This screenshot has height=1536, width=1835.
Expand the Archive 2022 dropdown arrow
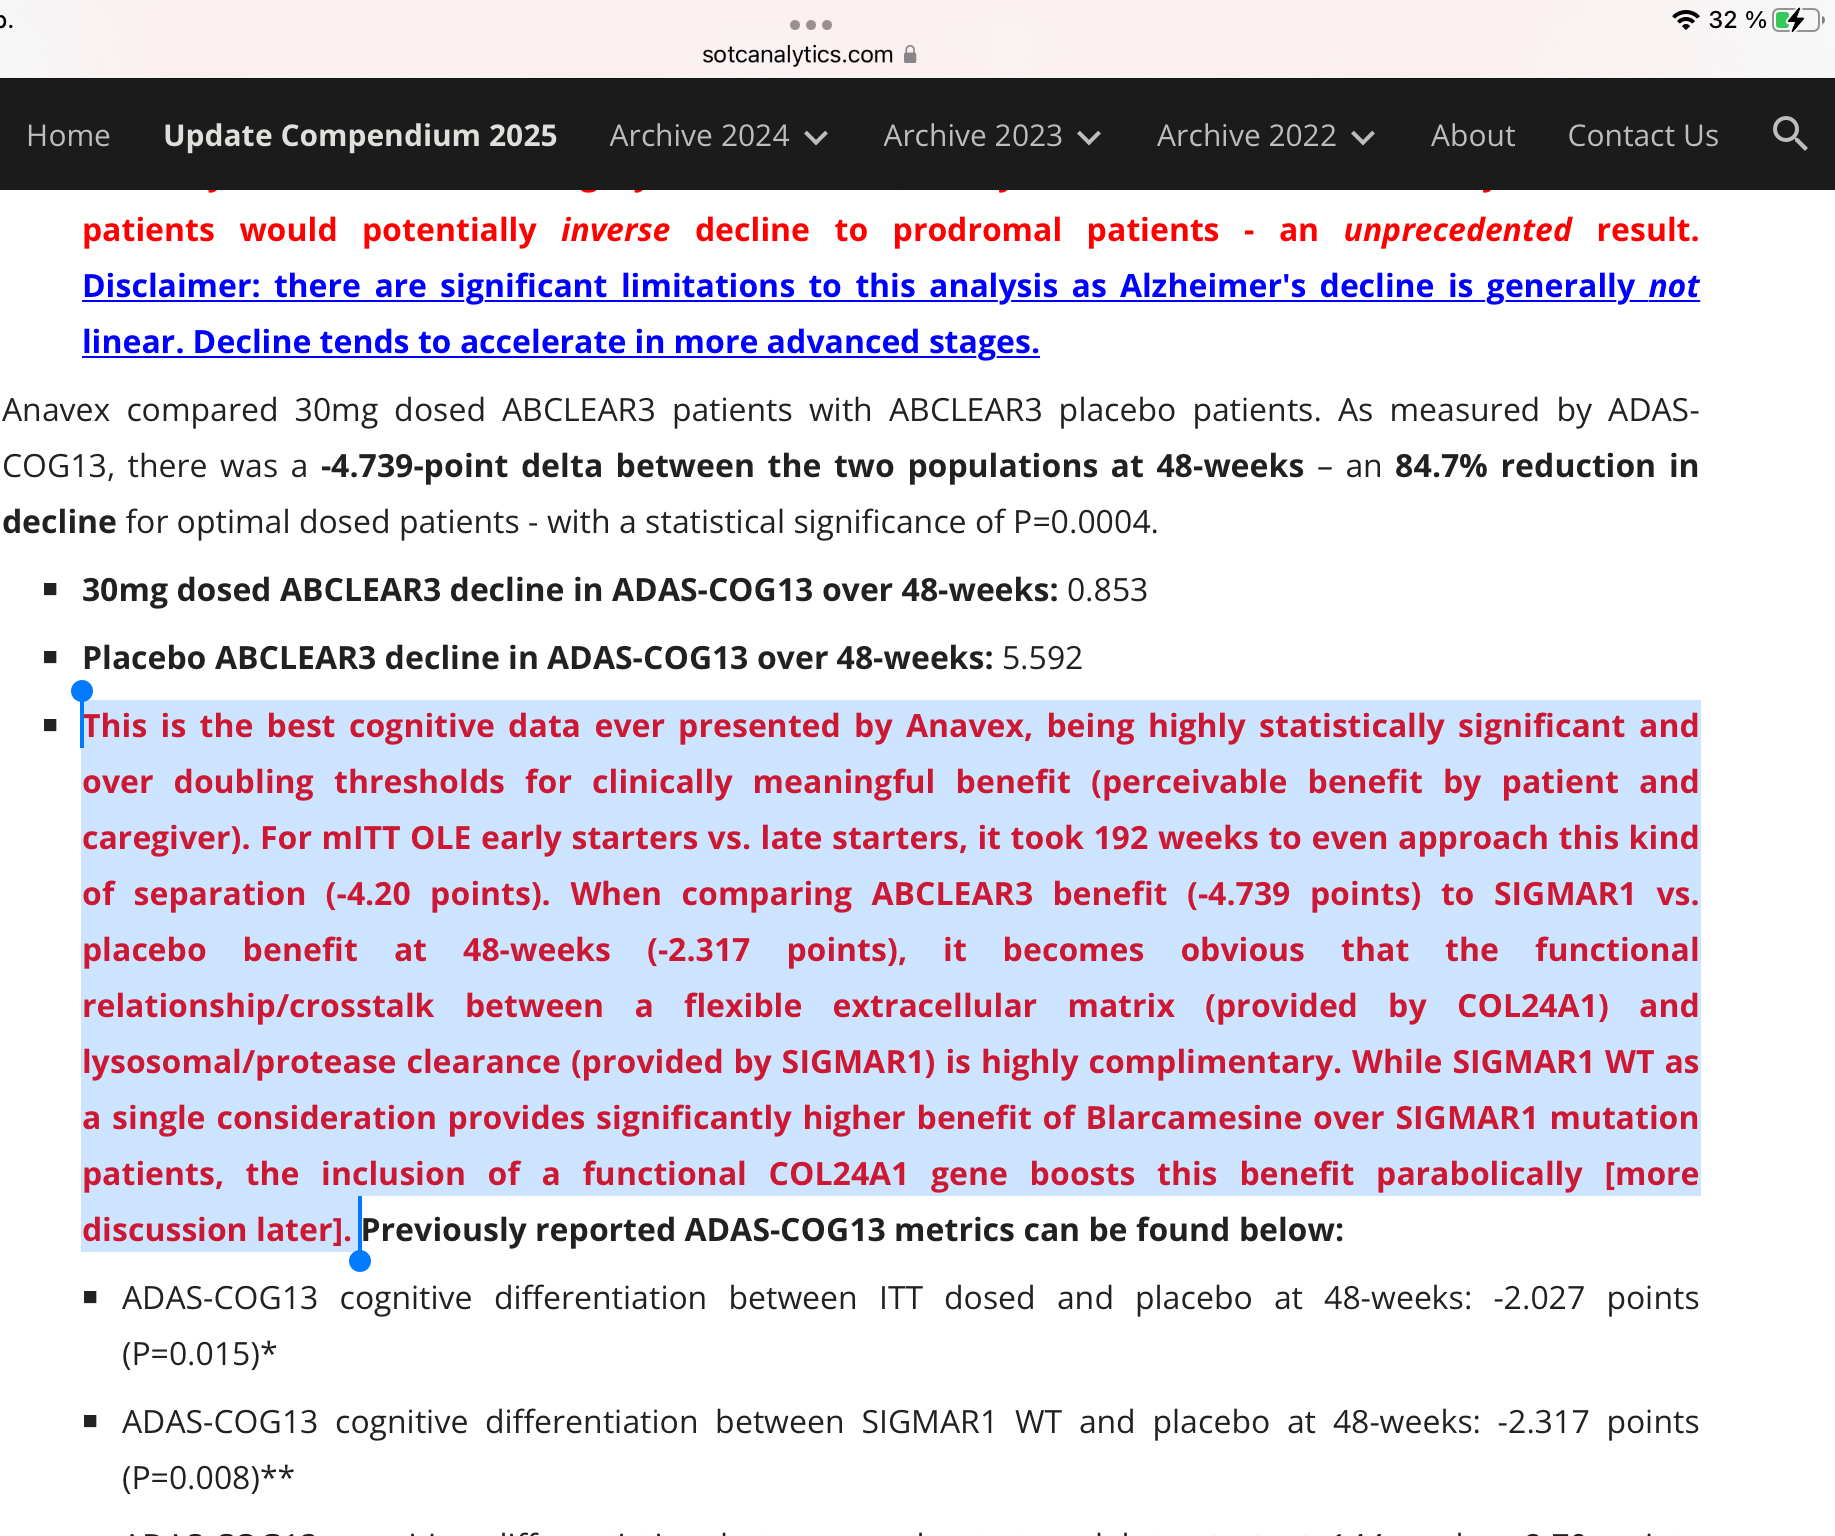point(1363,137)
